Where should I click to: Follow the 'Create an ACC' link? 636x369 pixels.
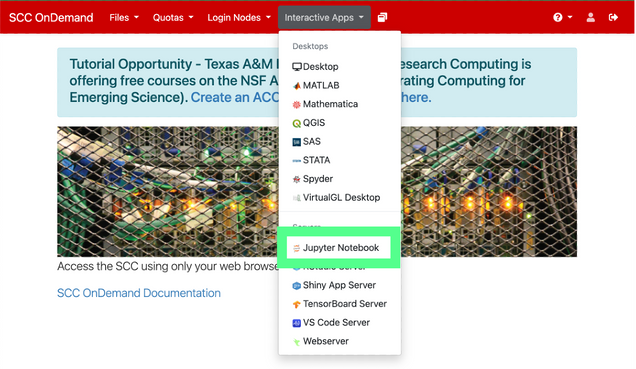tap(235, 97)
